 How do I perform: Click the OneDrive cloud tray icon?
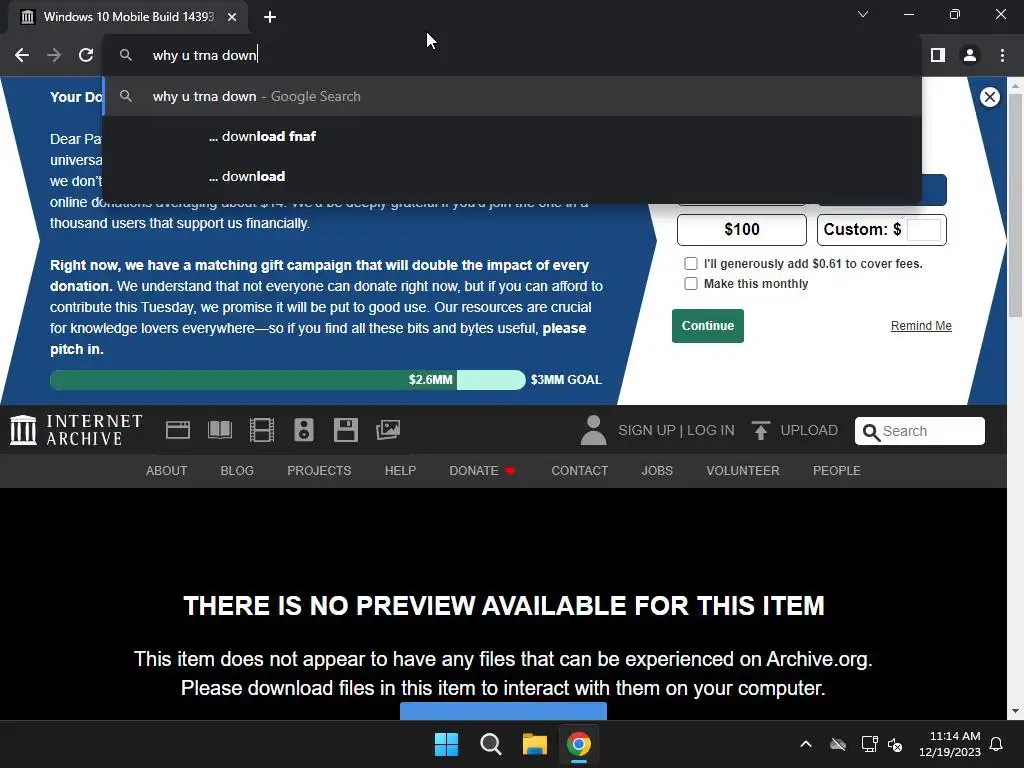pos(838,744)
